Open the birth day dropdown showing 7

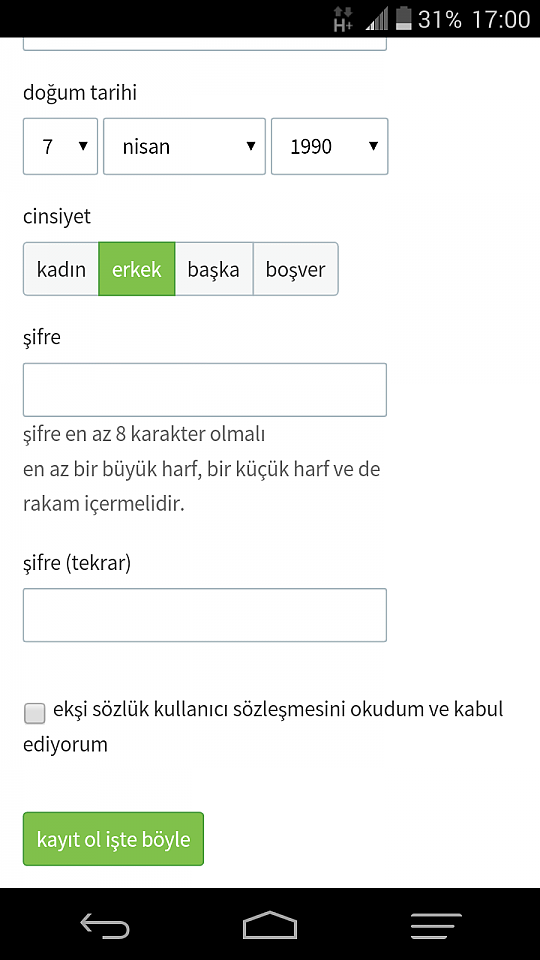(61, 146)
